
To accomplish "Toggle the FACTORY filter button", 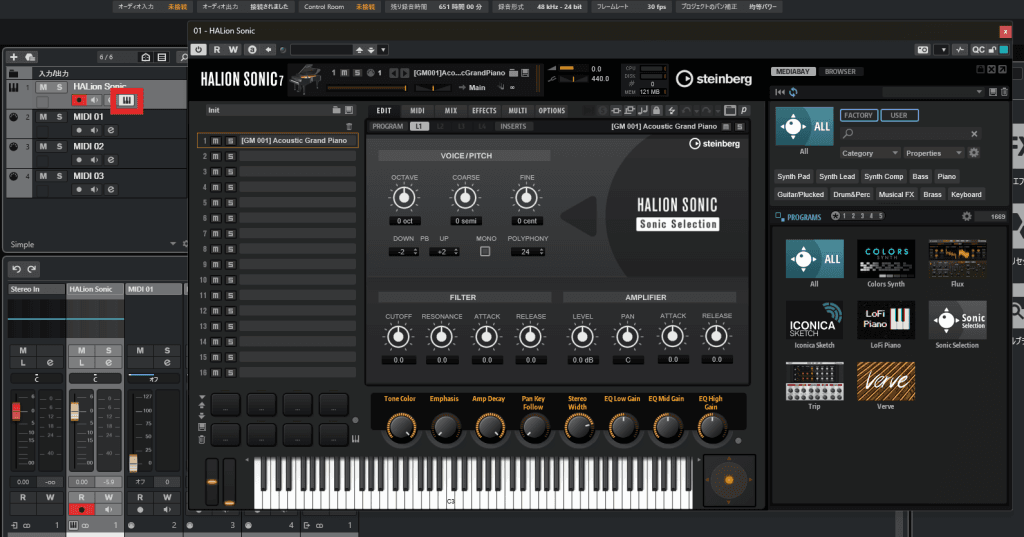I will [x=858, y=116].
